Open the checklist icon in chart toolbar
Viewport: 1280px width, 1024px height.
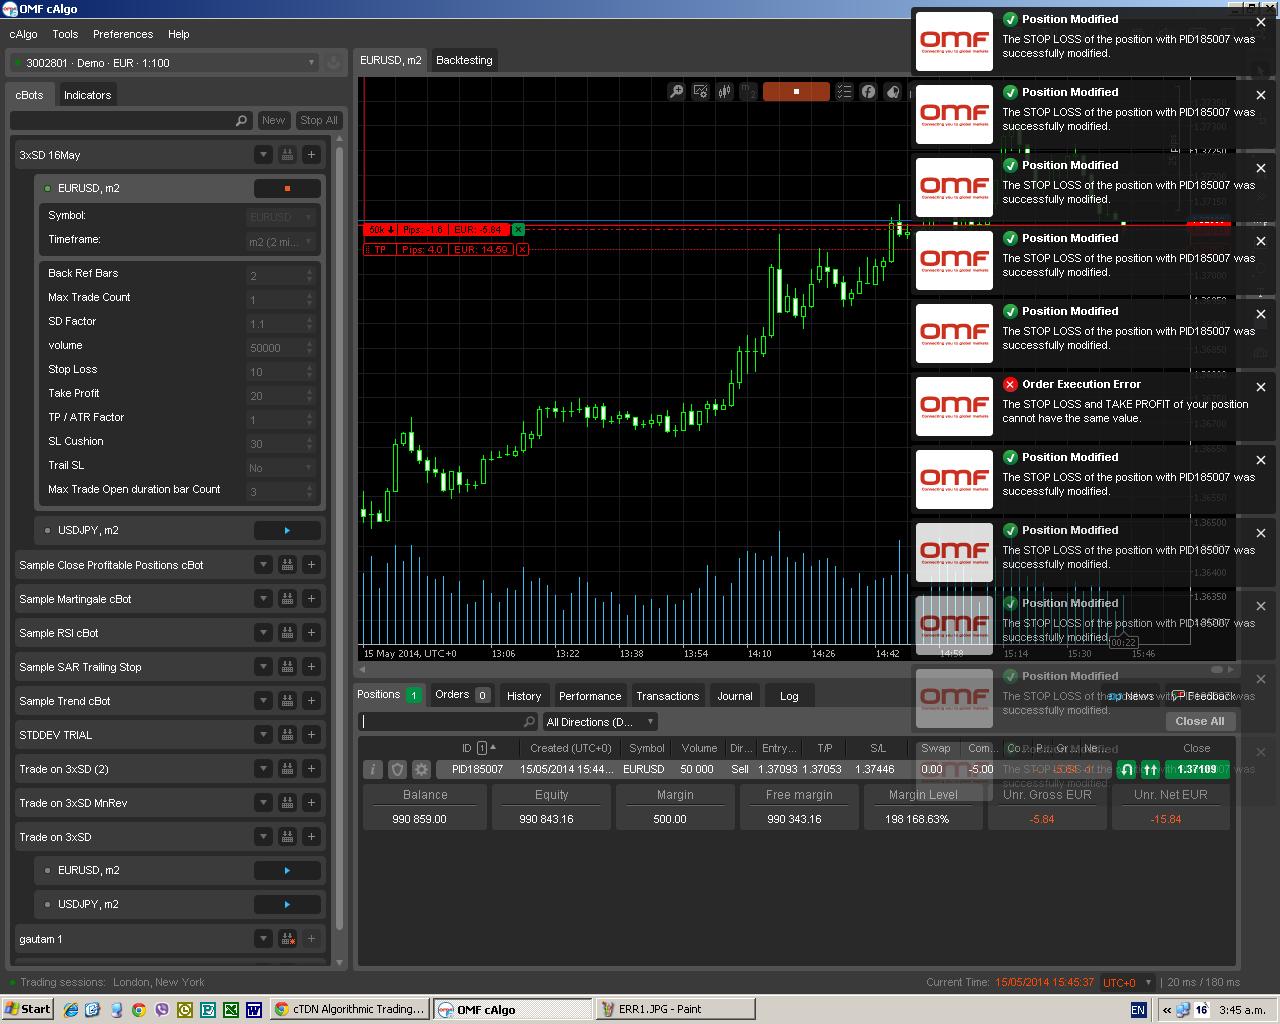[x=844, y=91]
